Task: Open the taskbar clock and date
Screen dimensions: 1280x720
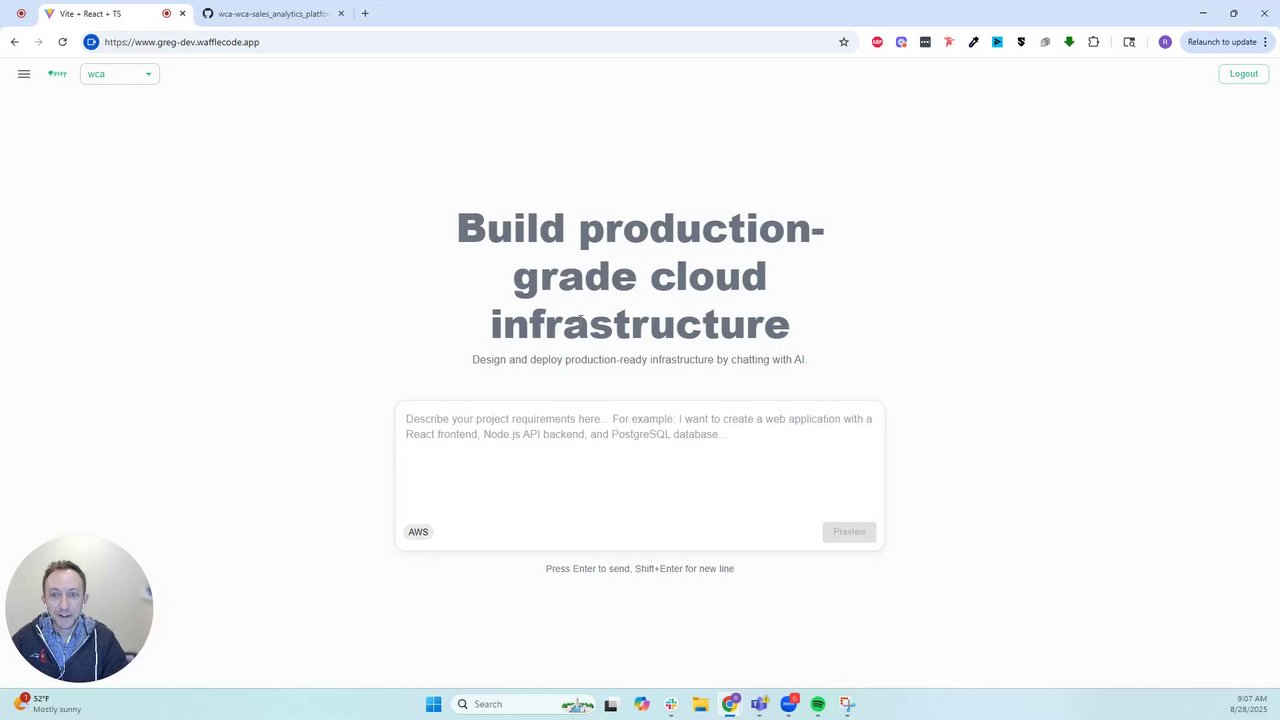Action: [1252, 704]
